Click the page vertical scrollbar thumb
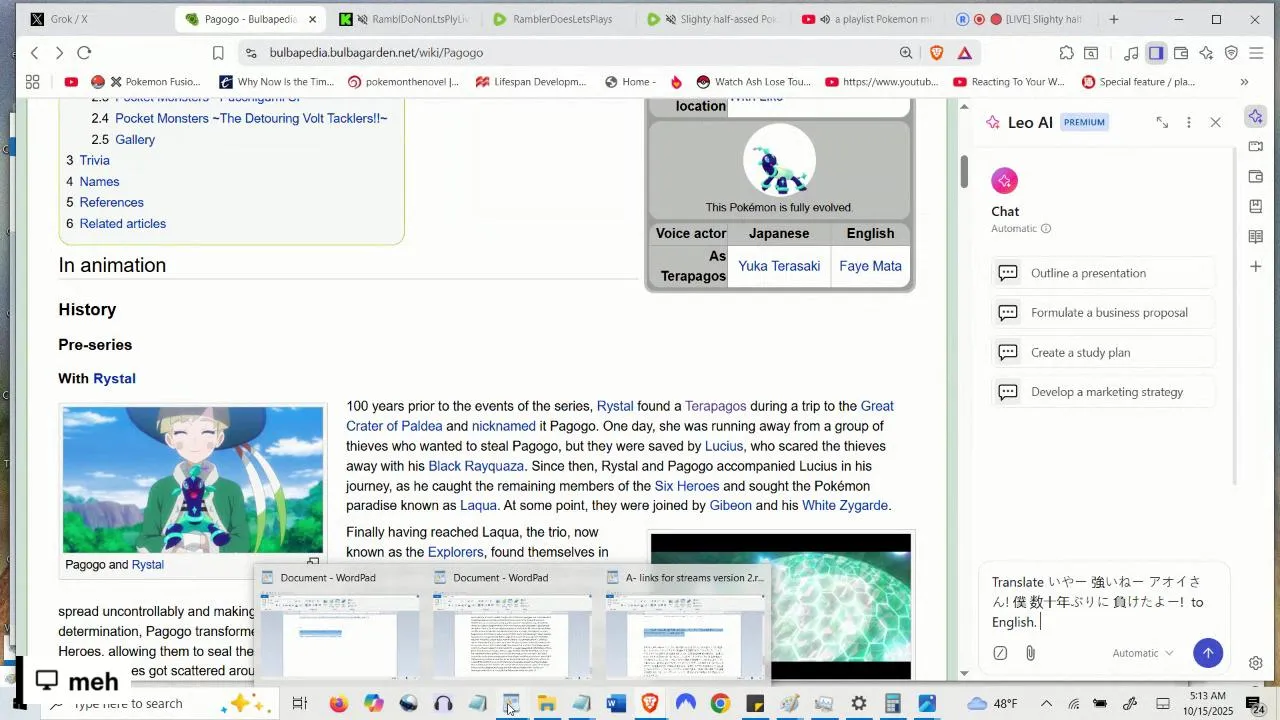Image resolution: width=1280 pixels, height=720 pixels. (964, 172)
